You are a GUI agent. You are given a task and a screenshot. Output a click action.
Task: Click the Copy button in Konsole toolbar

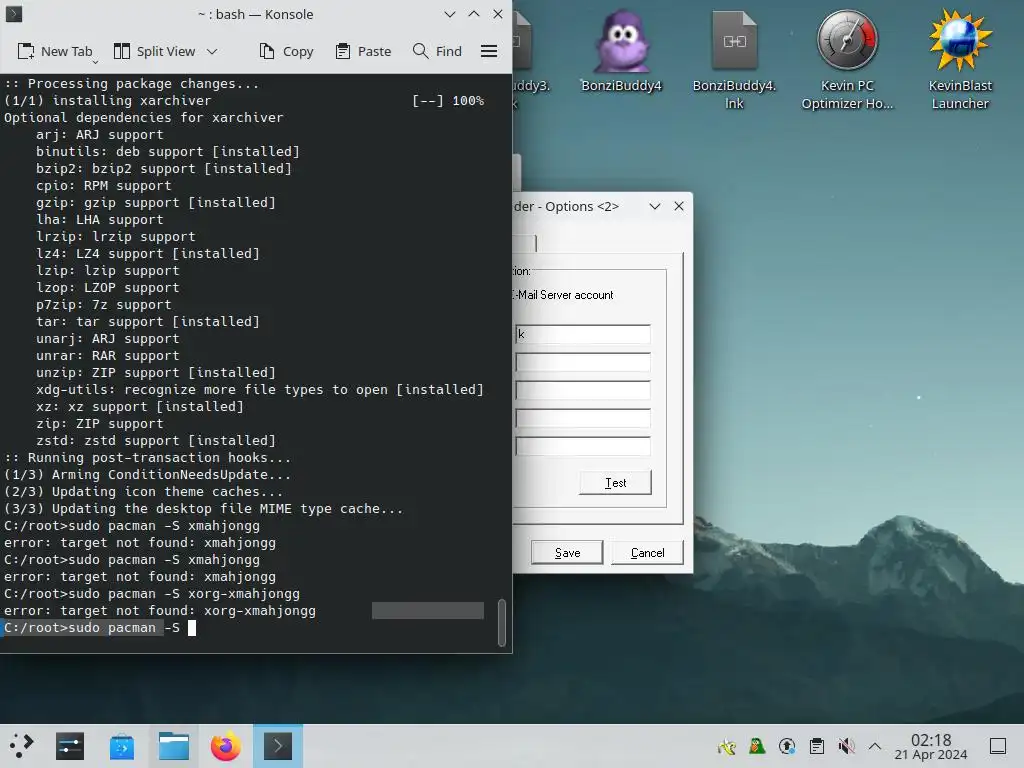pos(286,51)
